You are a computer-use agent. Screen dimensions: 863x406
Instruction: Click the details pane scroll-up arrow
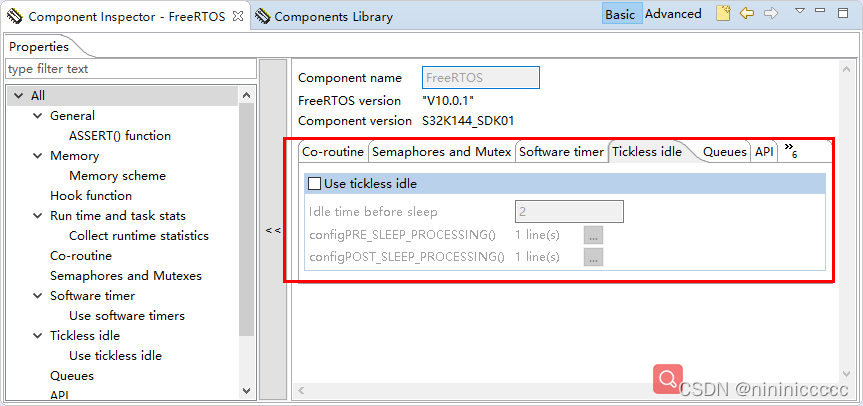pyautogui.click(x=846, y=69)
